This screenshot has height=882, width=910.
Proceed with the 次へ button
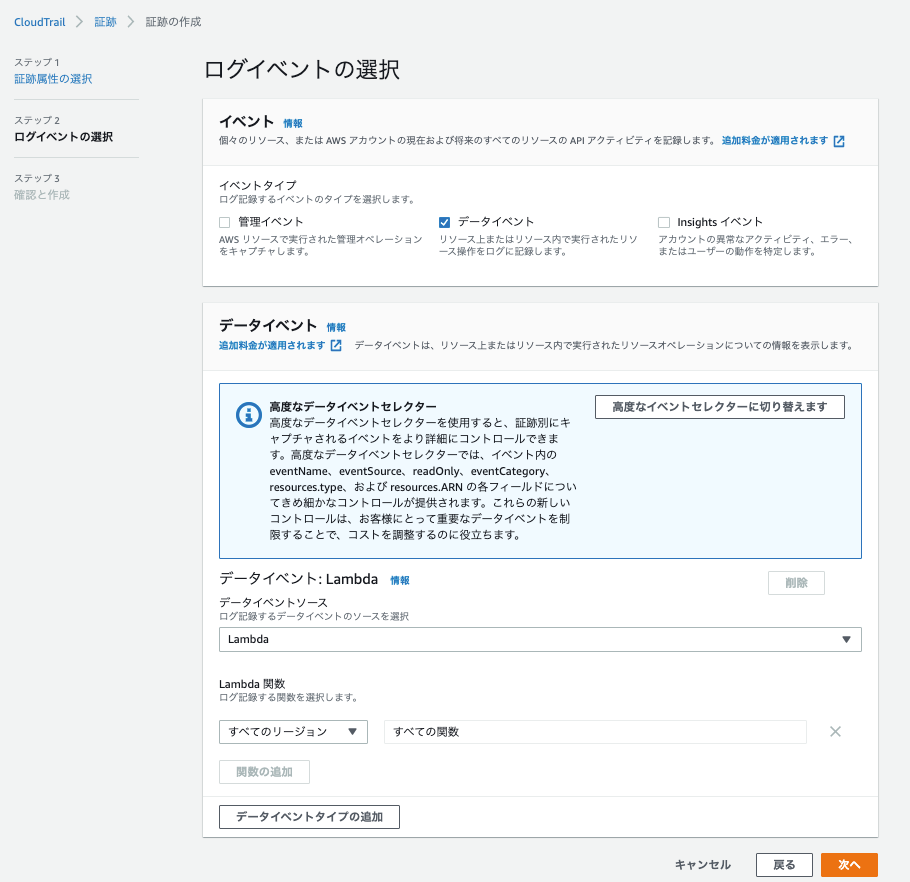click(848, 865)
